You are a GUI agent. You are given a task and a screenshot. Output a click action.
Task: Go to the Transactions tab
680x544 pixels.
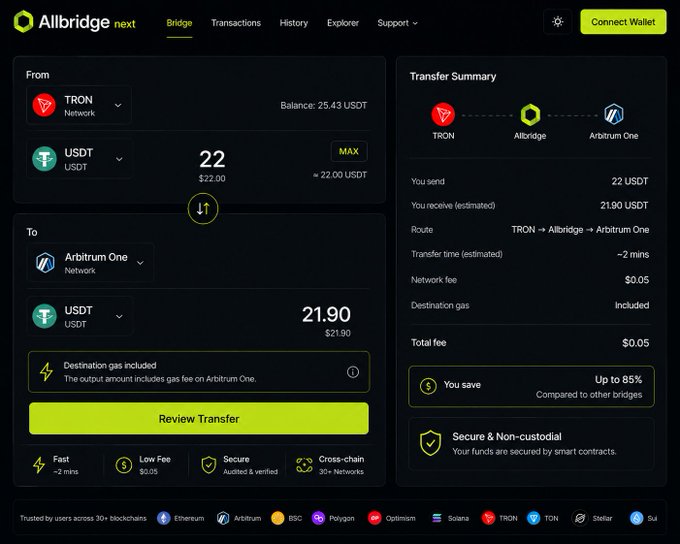(236, 23)
